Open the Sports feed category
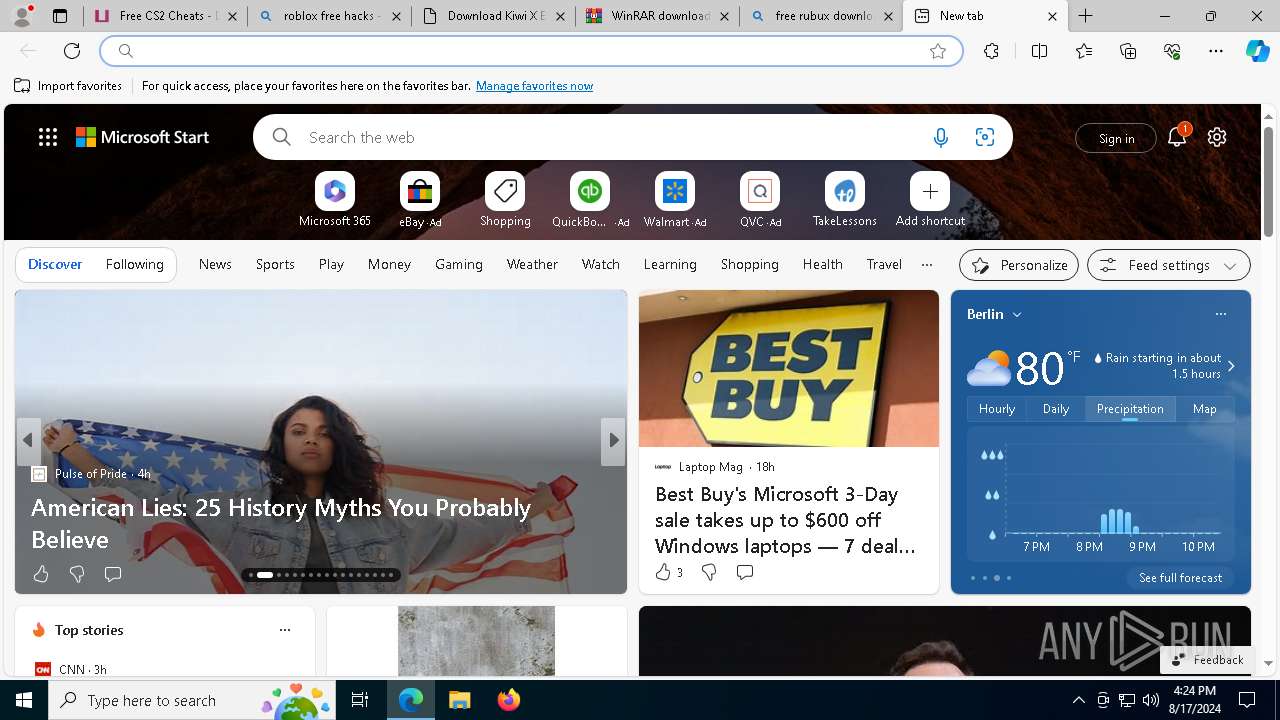The height and width of the screenshot is (720, 1280). 275,264
